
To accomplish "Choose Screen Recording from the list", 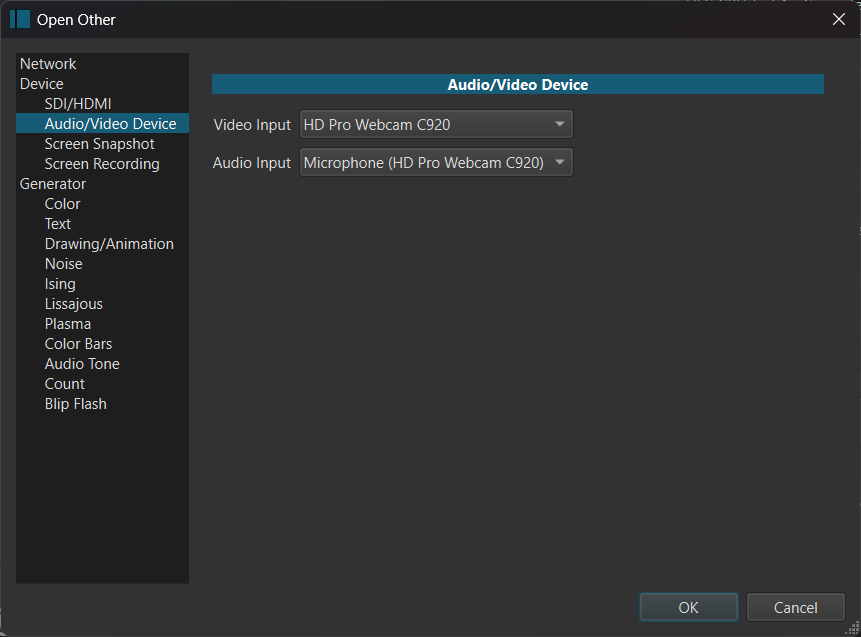I will [102, 164].
